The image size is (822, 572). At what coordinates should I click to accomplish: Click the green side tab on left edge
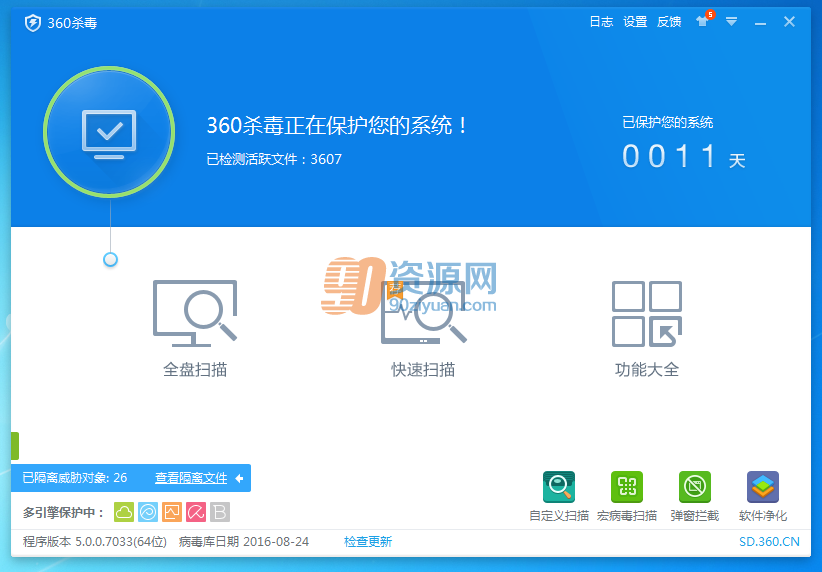(15, 446)
